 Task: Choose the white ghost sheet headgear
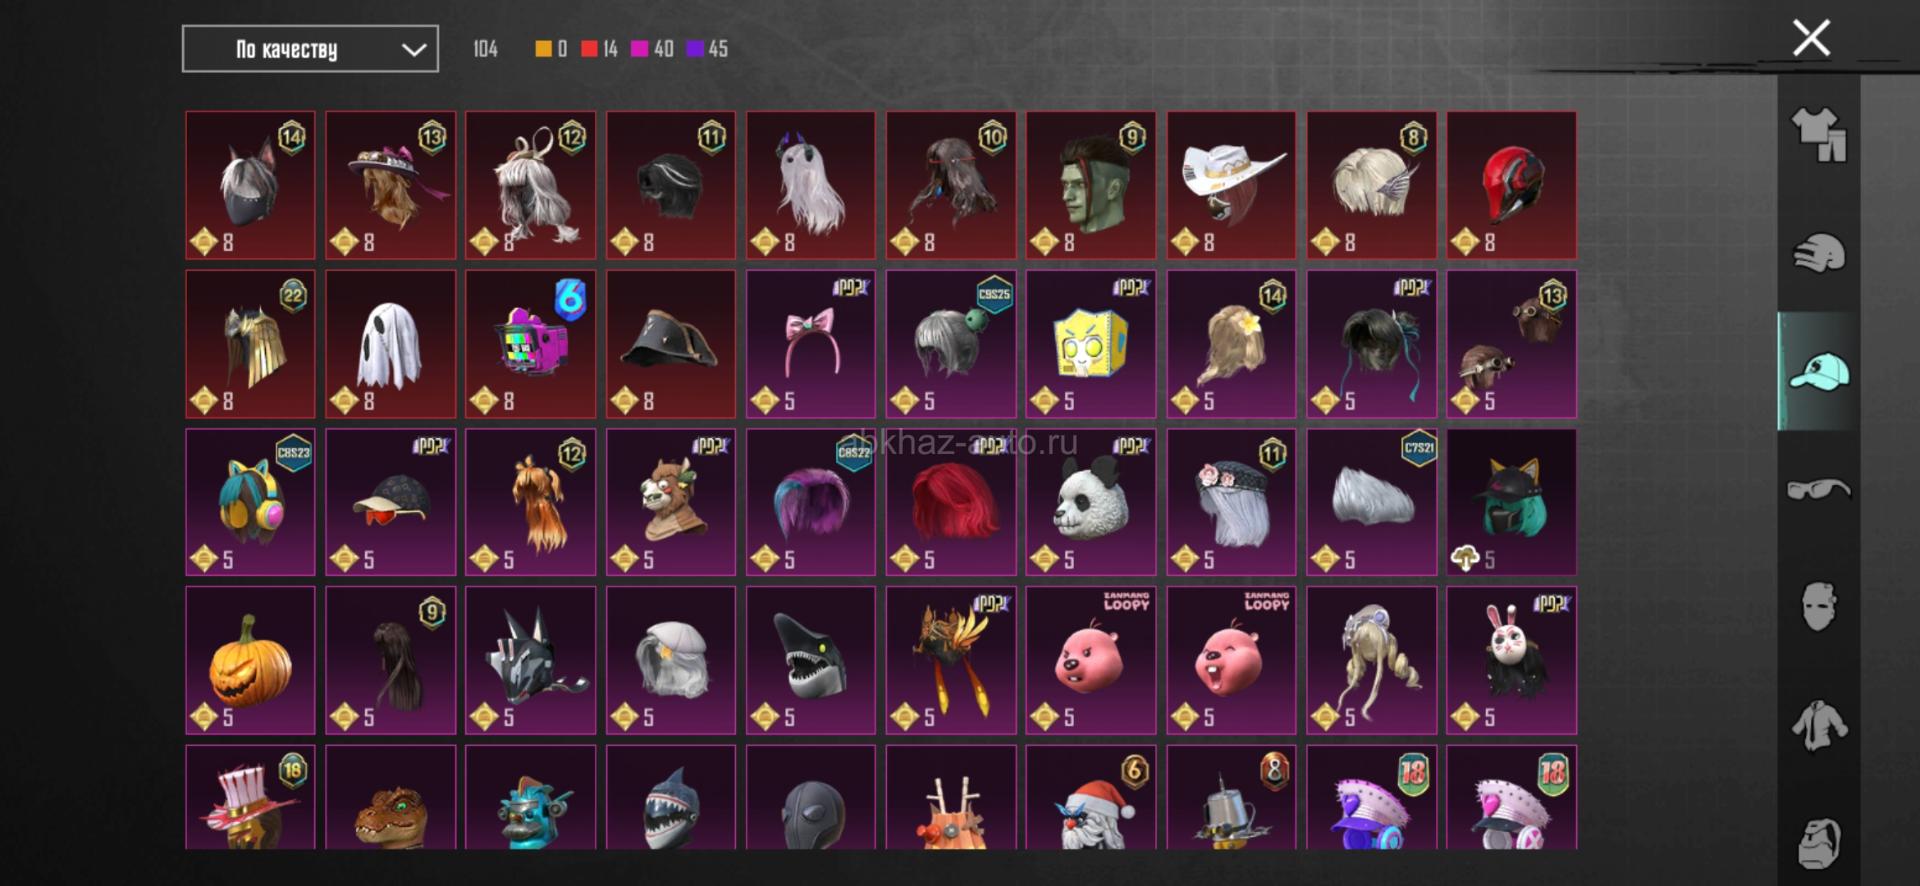click(x=390, y=343)
